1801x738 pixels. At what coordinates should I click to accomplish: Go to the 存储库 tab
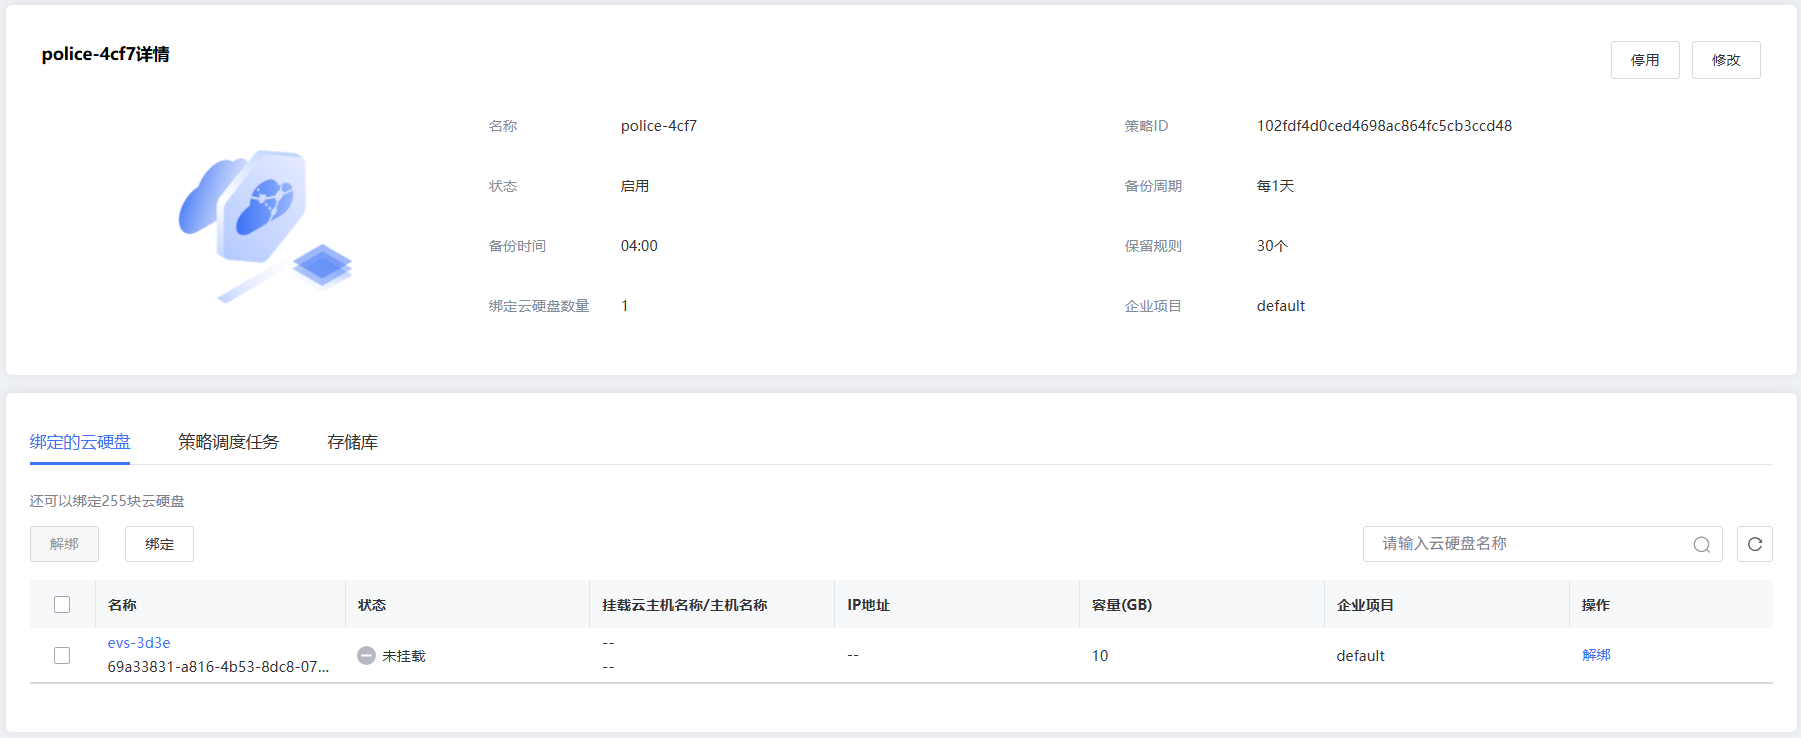coord(352,442)
